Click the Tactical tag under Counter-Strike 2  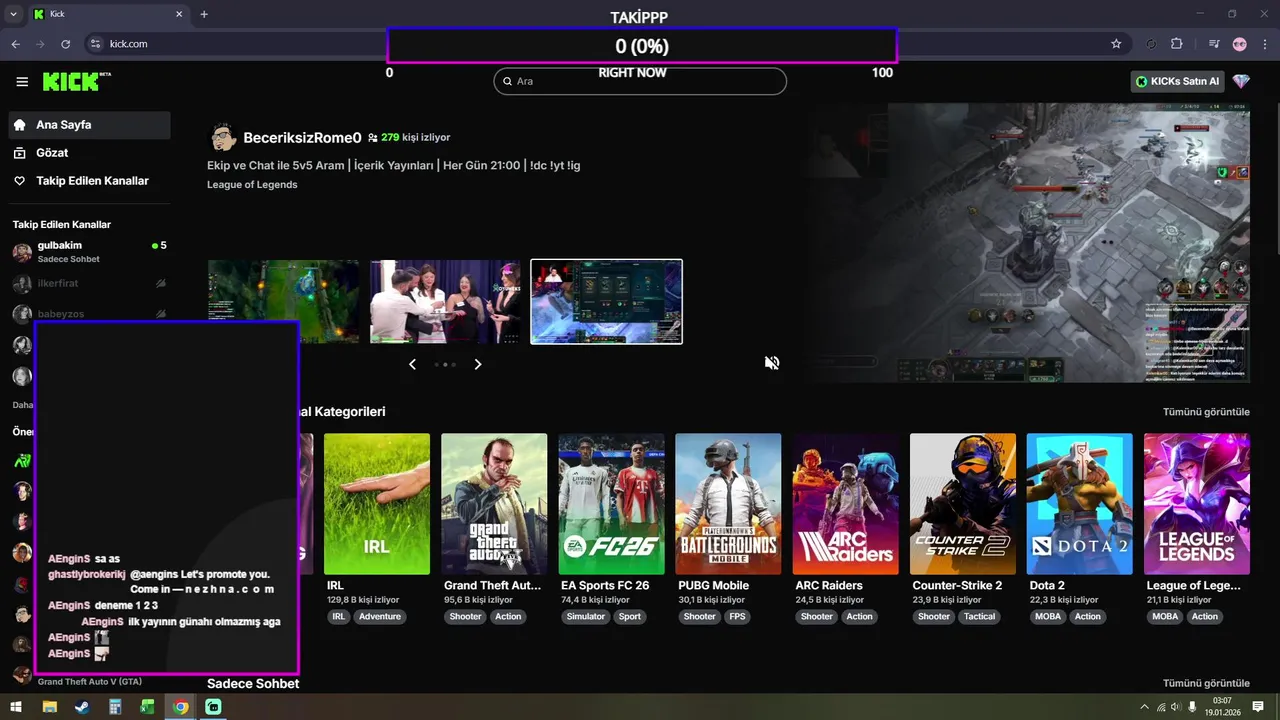pyautogui.click(x=980, y=617)
